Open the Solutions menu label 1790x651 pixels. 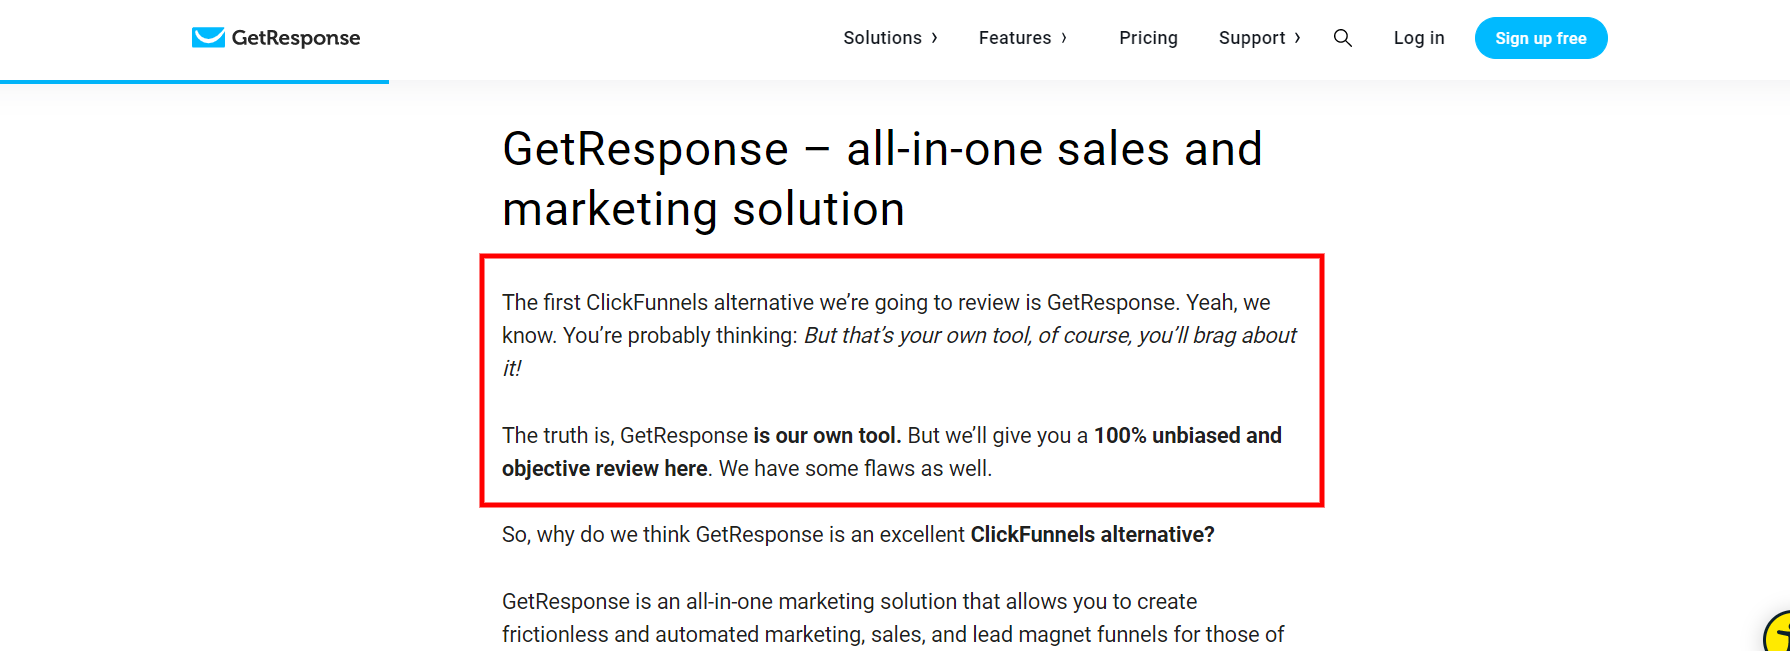[882, 38]
